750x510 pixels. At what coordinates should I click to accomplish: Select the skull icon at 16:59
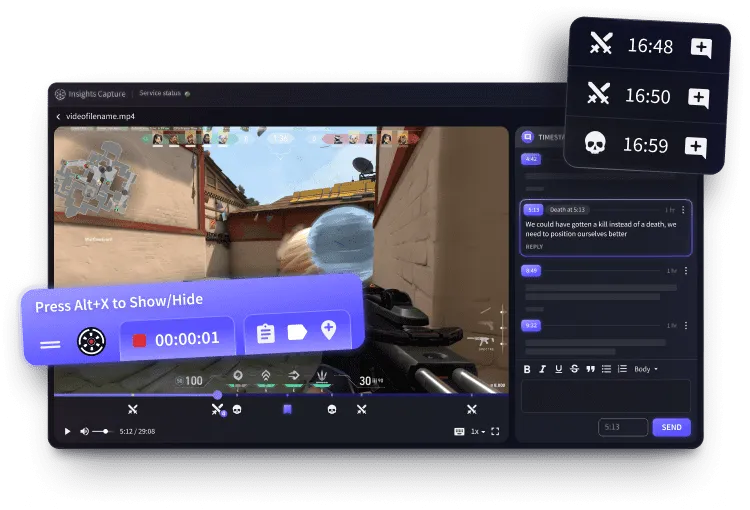596,143
